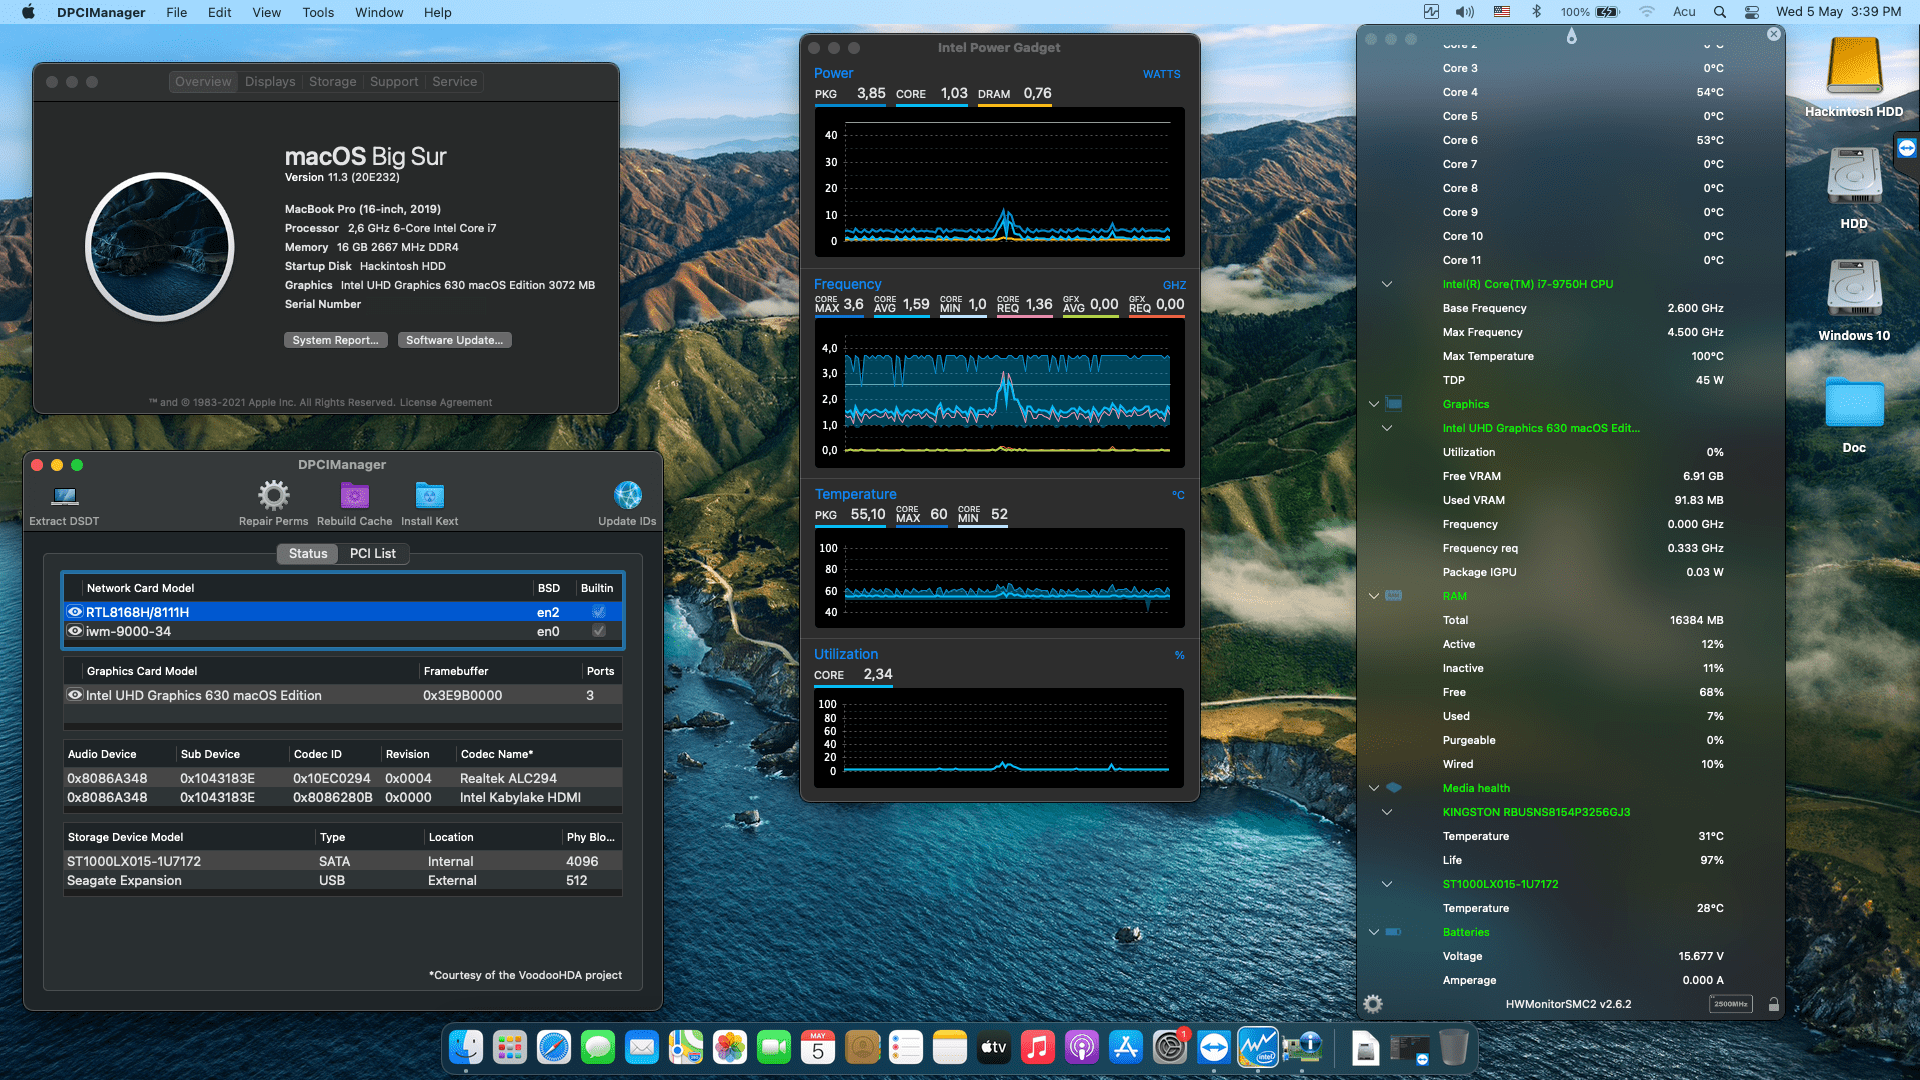The image size is (1920, 1080).
Task: Open the HDD desktop drive icon
Action: tap(1854, 177)
